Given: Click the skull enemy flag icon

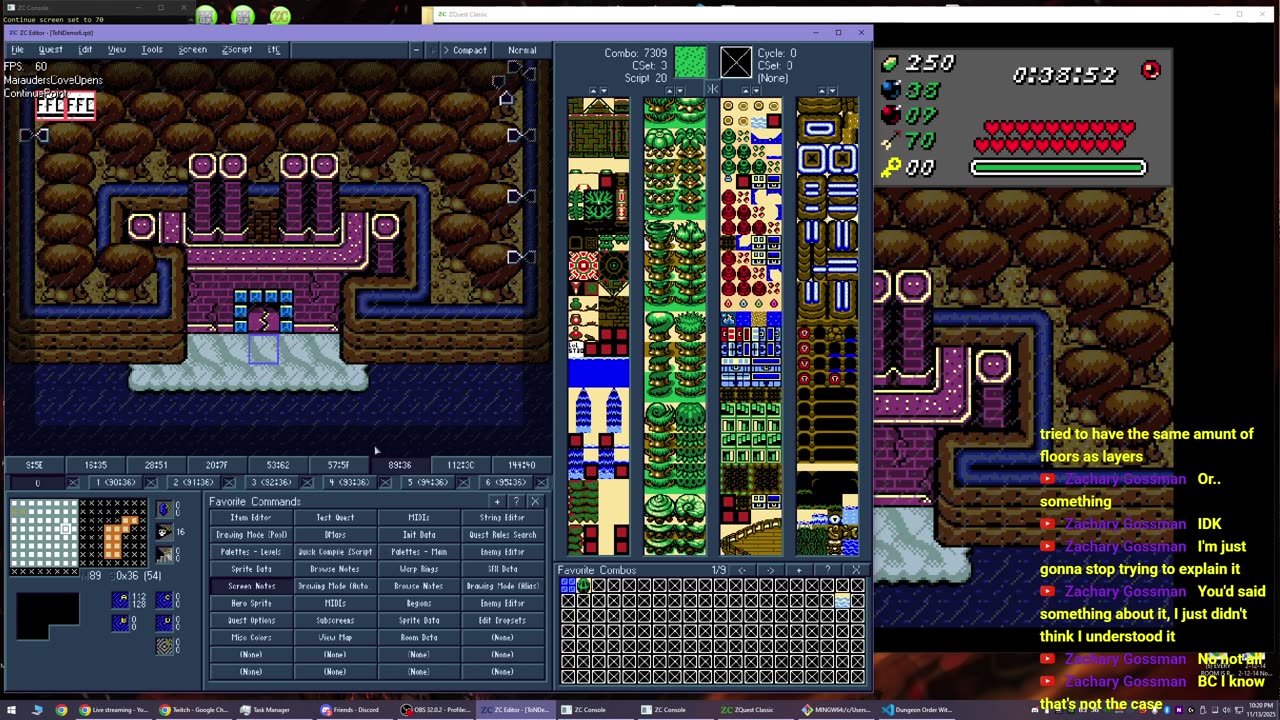Looking at the screenshot, I should 164,532.
